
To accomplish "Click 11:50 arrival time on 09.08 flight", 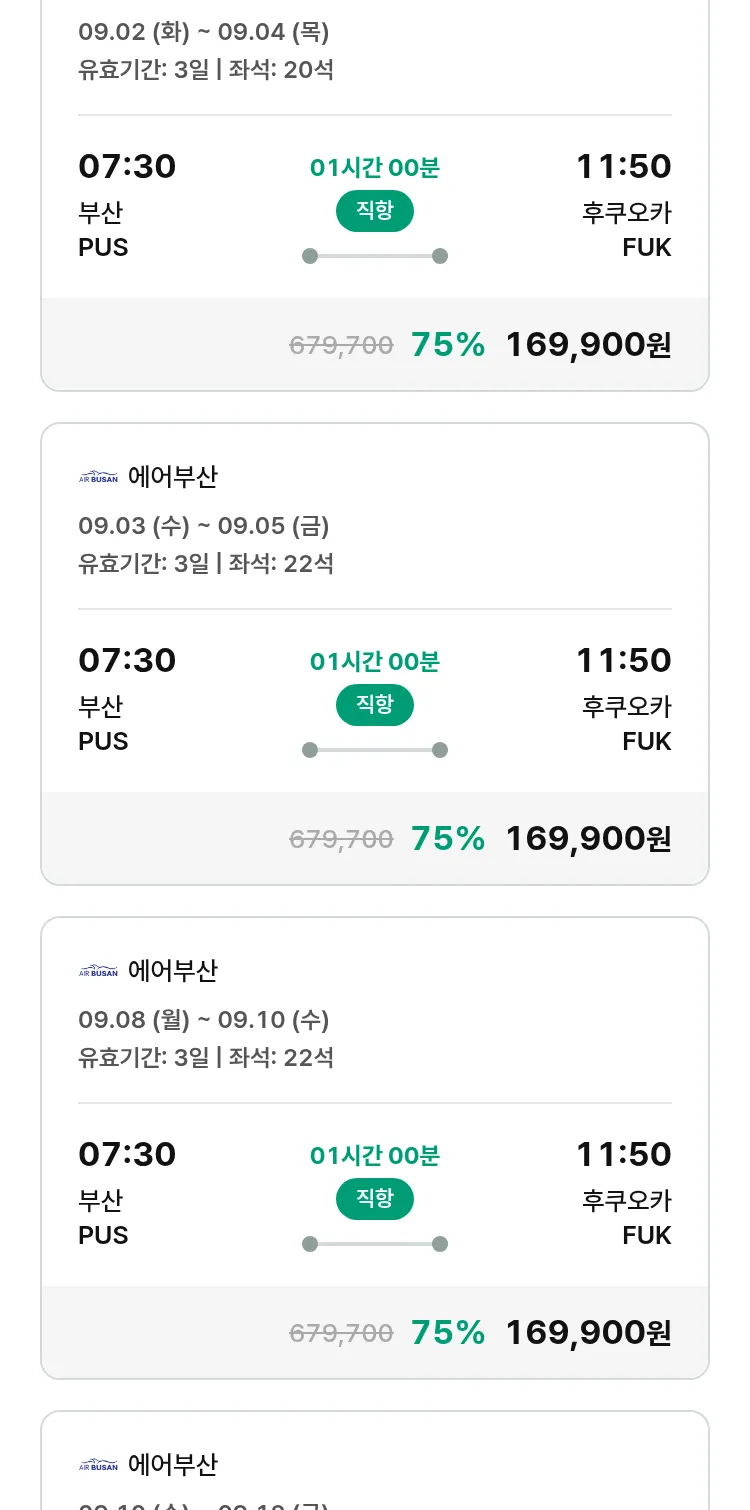I will click(623, 1155).
